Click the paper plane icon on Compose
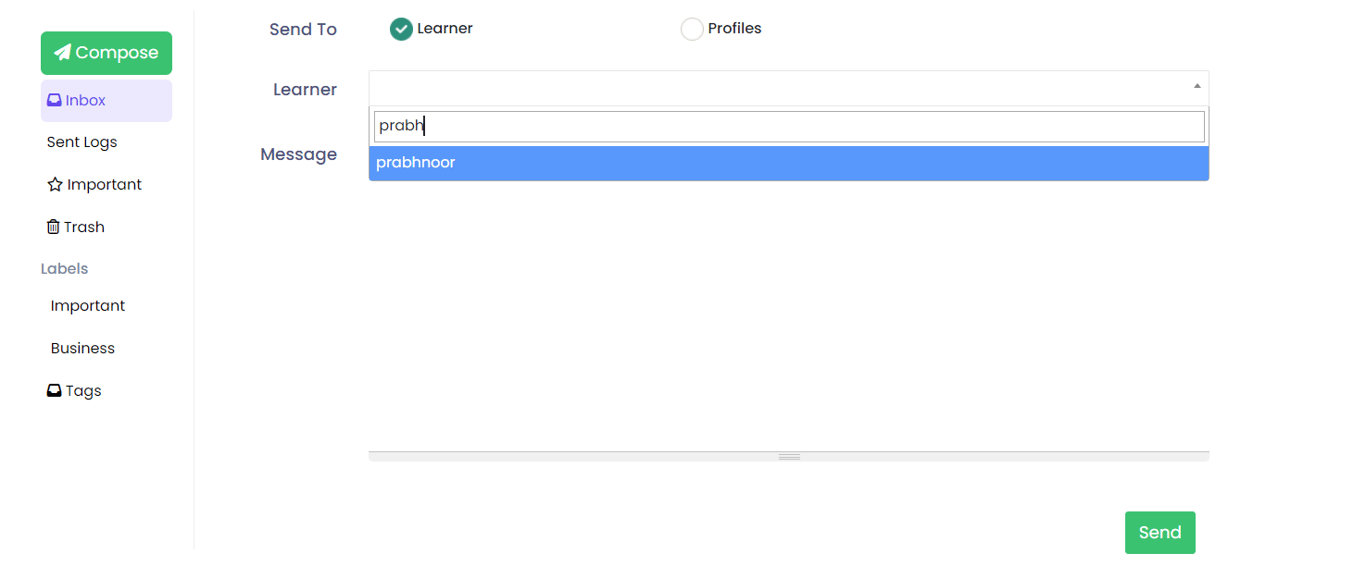Screen dimensions: 1366x566 pyautogui.click(x=62, y=52)
